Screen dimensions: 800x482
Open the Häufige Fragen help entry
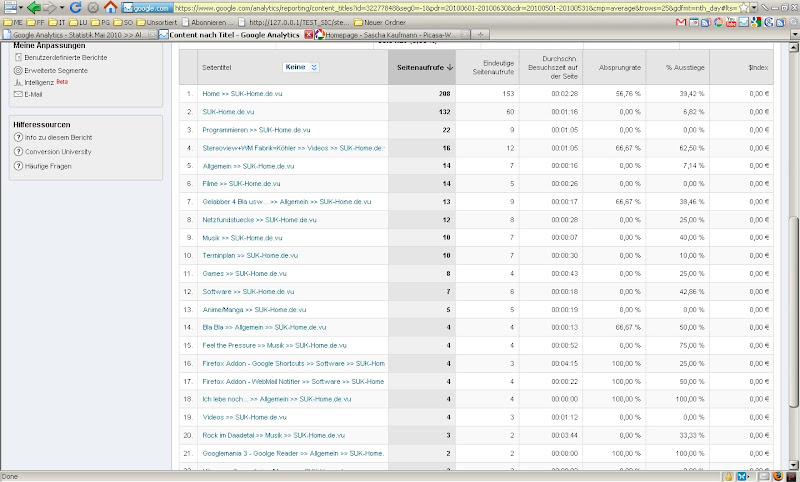[x=51, y=164]
